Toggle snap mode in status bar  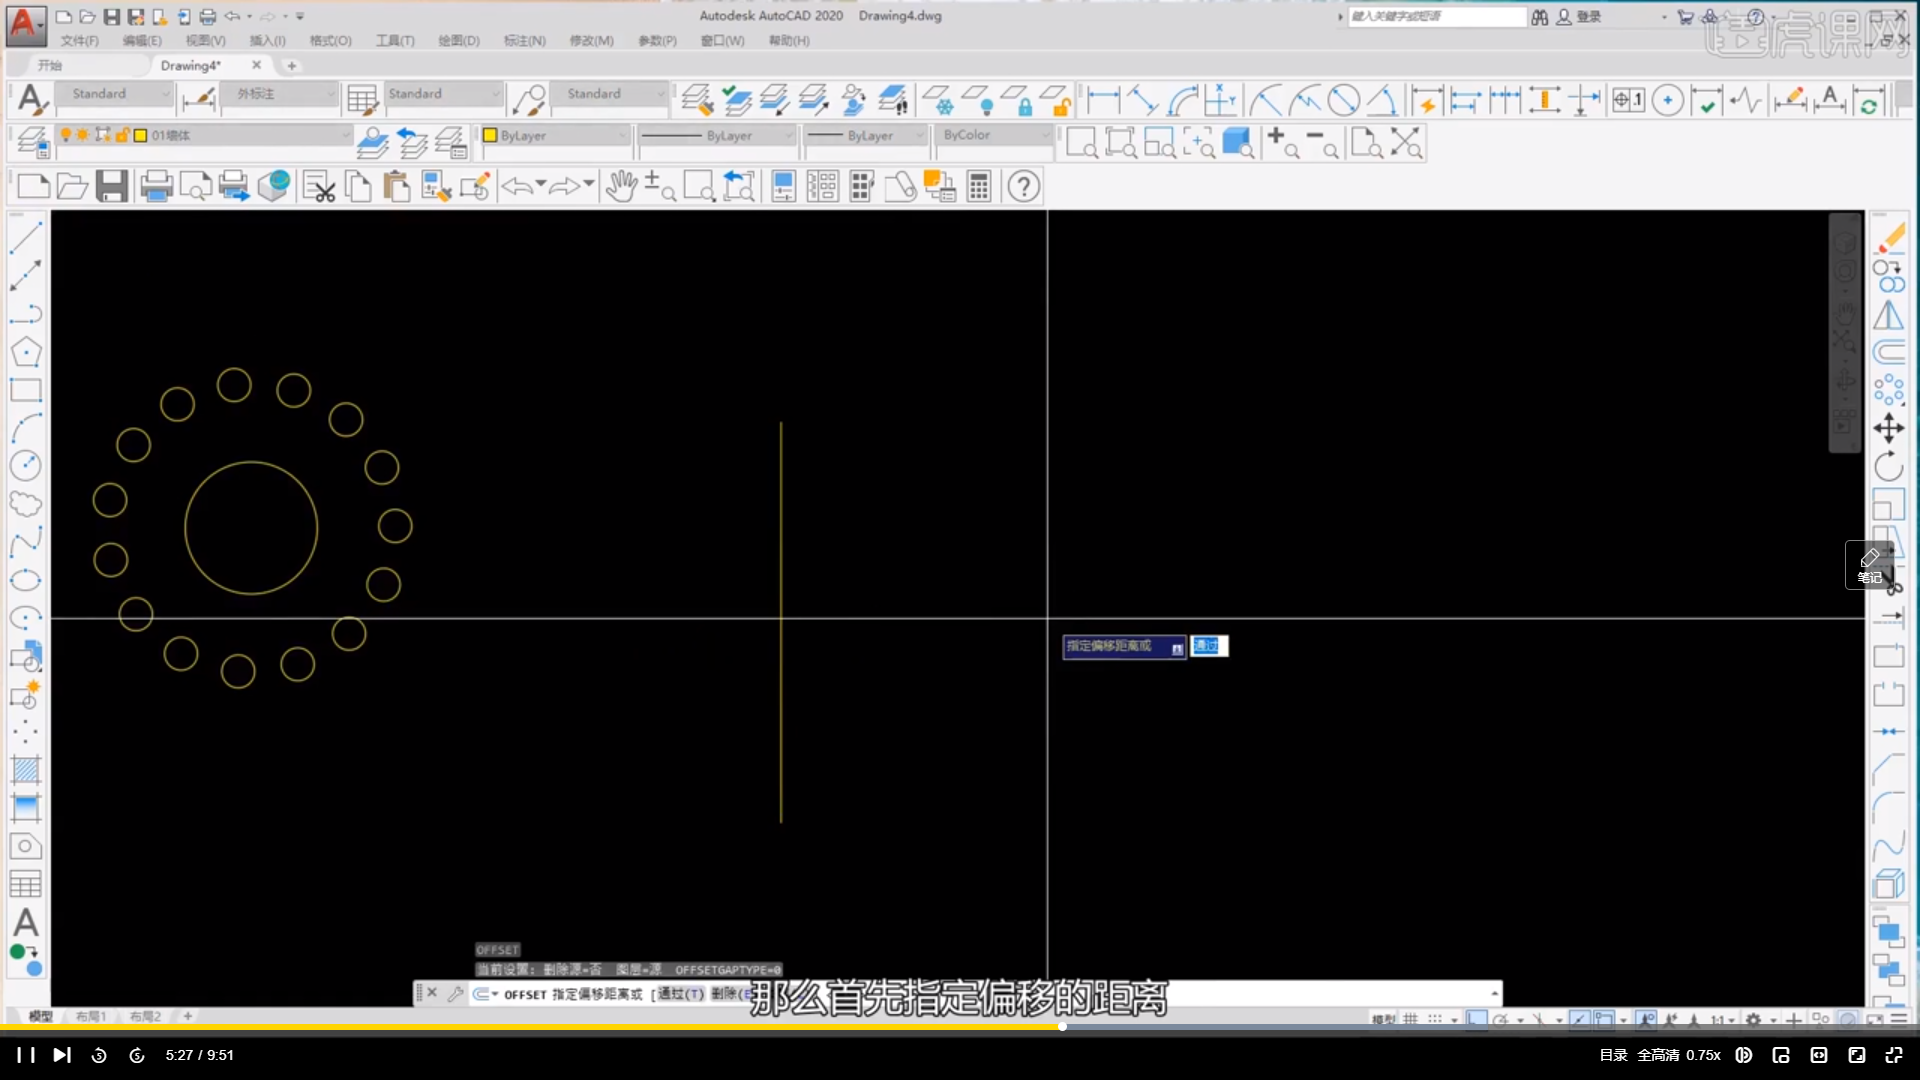(1435, 1019)
